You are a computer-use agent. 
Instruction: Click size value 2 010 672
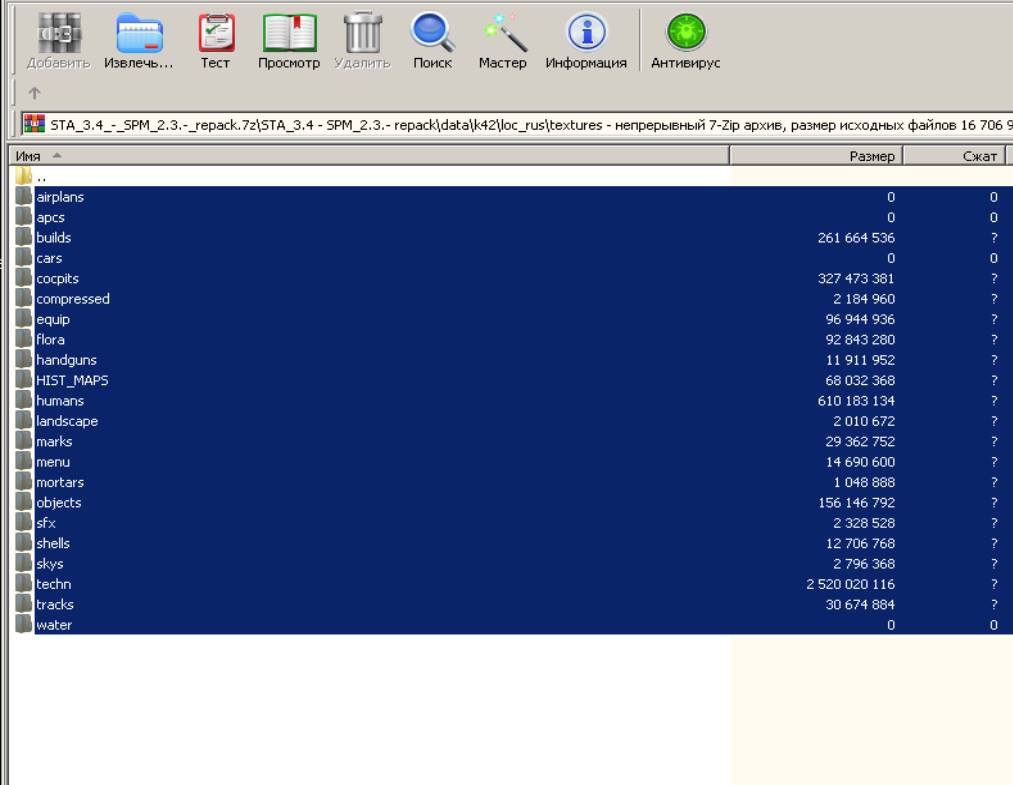click(864, 421)
